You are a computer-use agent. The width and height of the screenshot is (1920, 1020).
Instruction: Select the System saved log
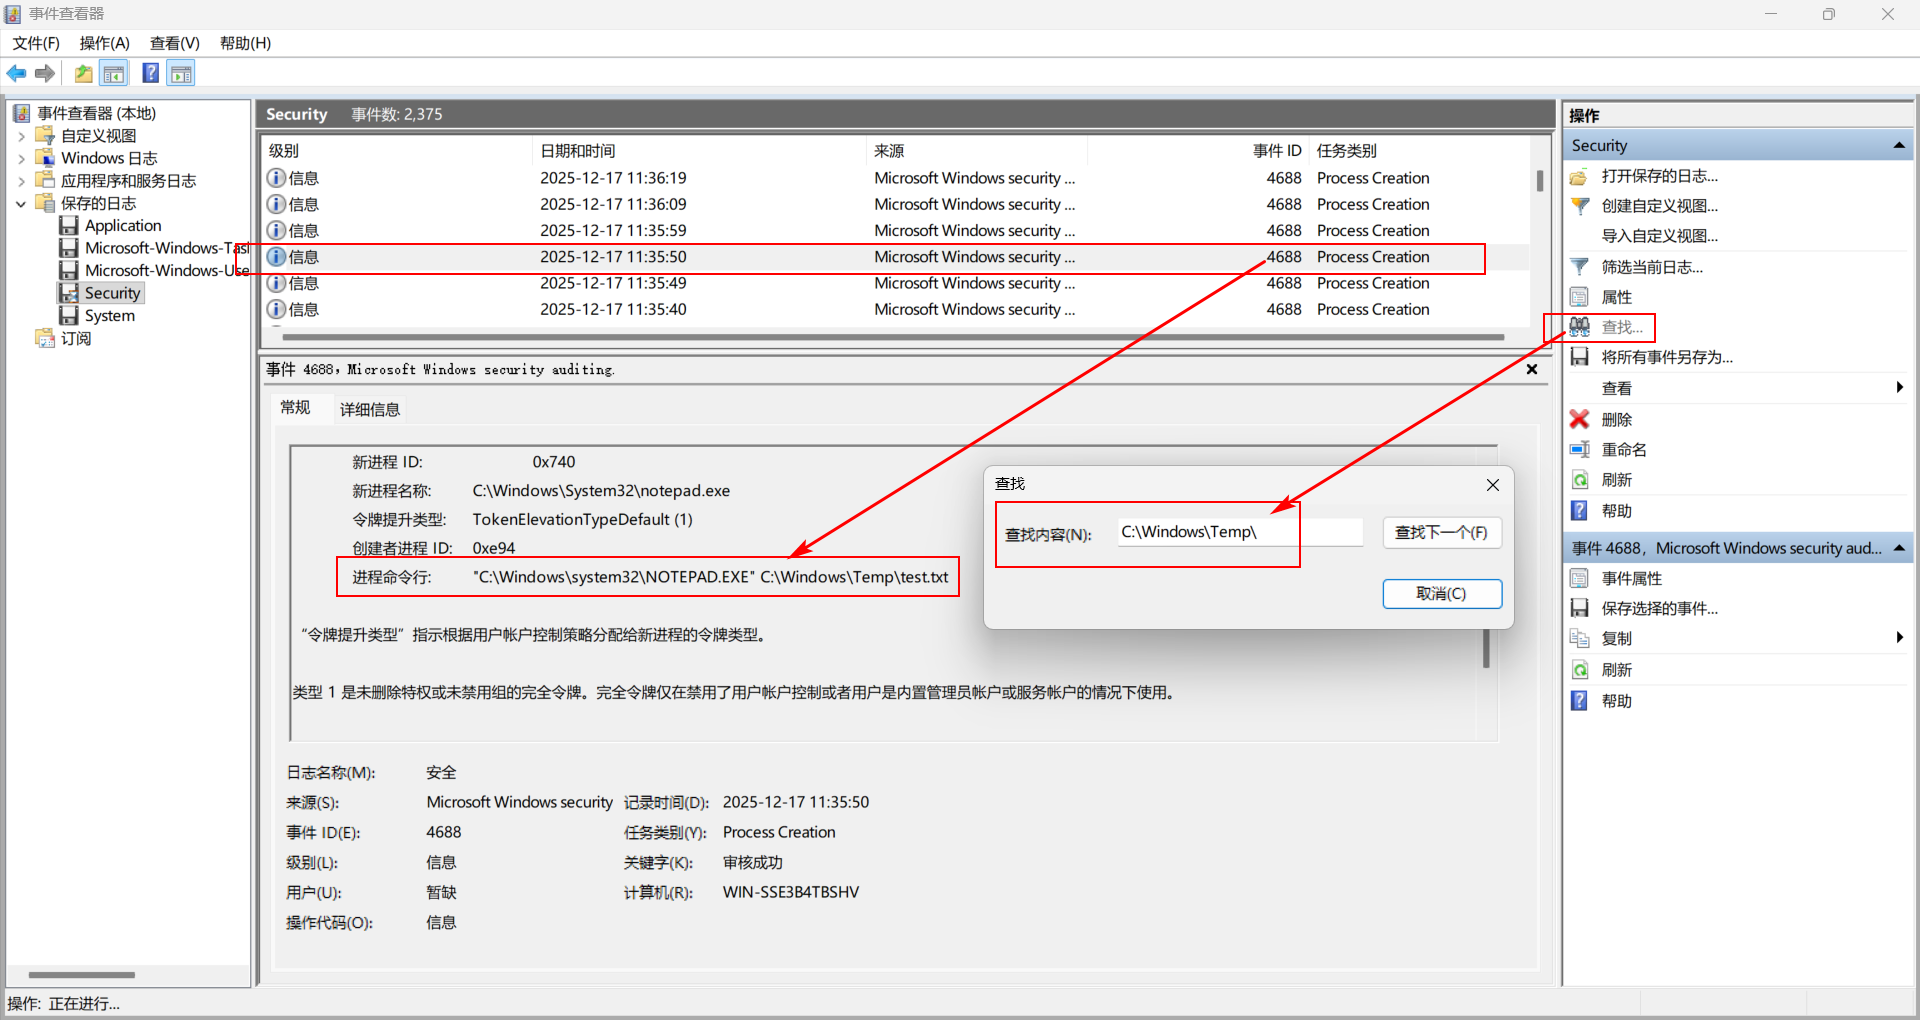[109, 316]
